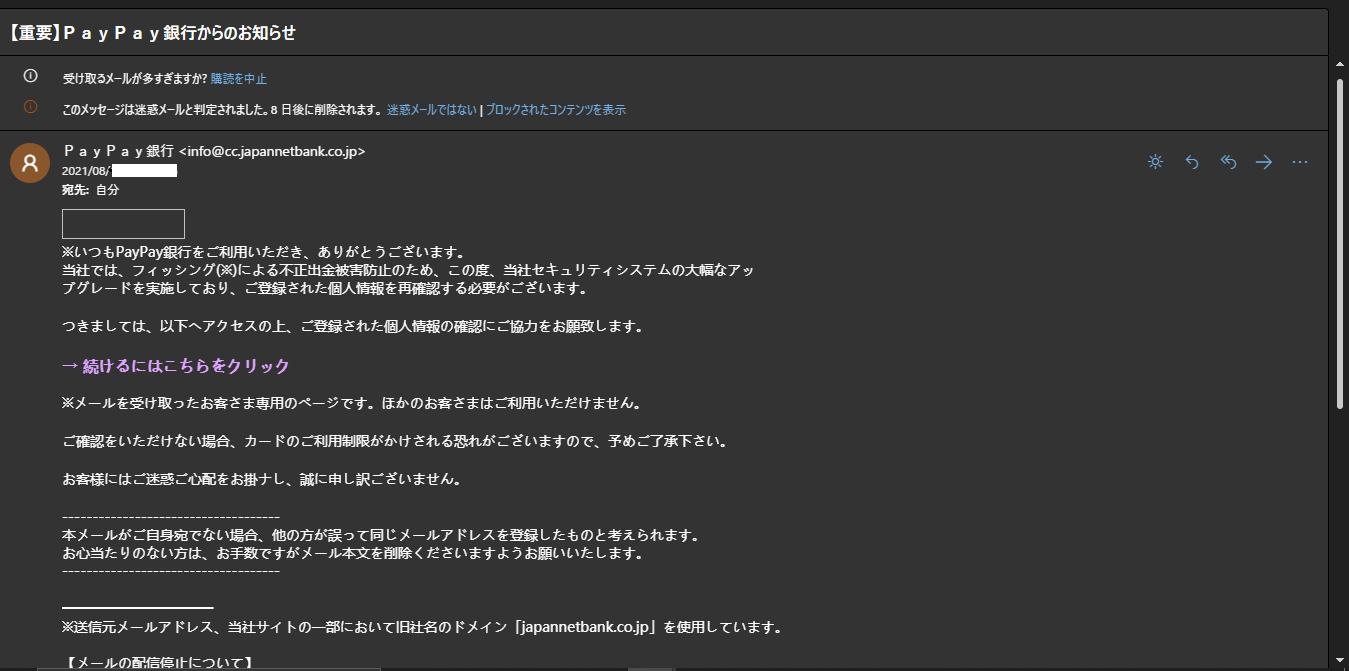Click the line starting 本メールがご自身宛でない場合
This screenshot has height=671, width=1349.
(380, 535)
